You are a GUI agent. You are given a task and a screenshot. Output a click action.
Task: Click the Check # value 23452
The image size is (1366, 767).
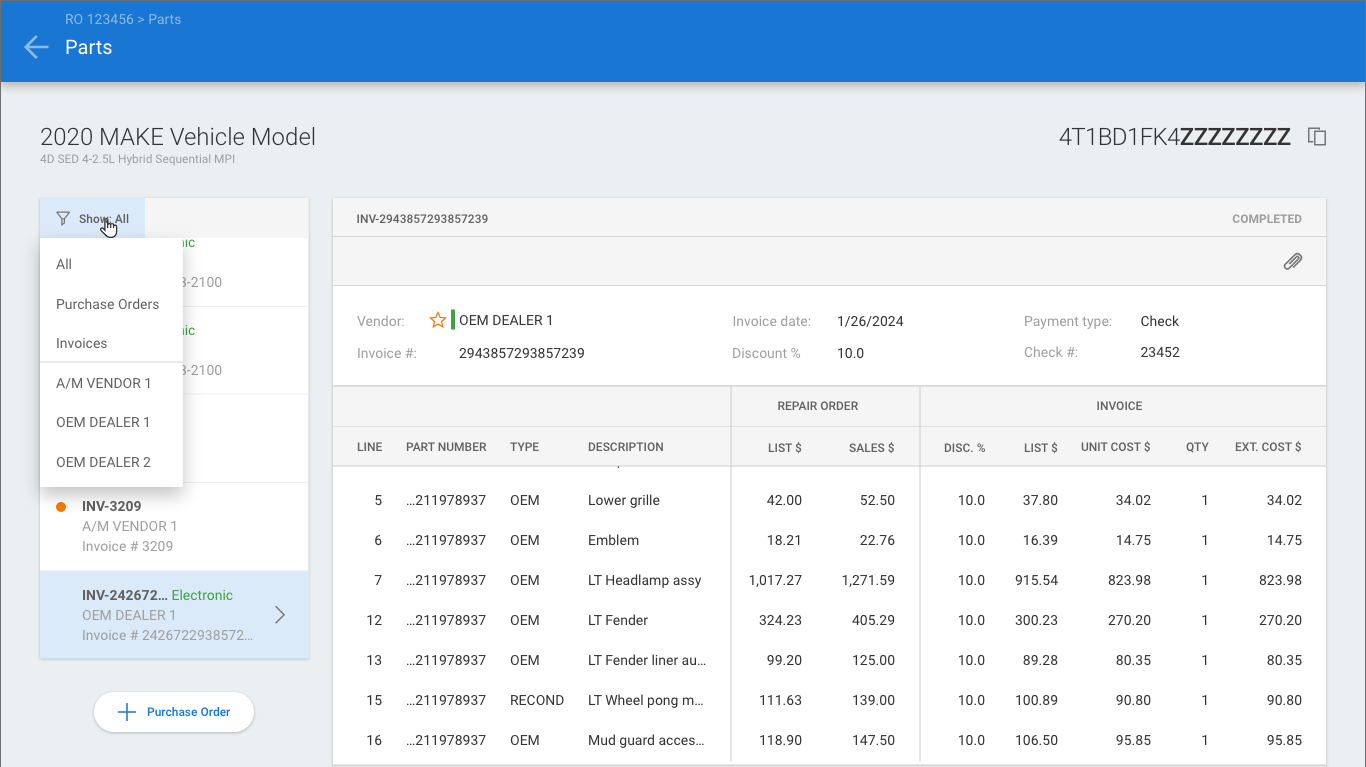tap(1160, 352)
